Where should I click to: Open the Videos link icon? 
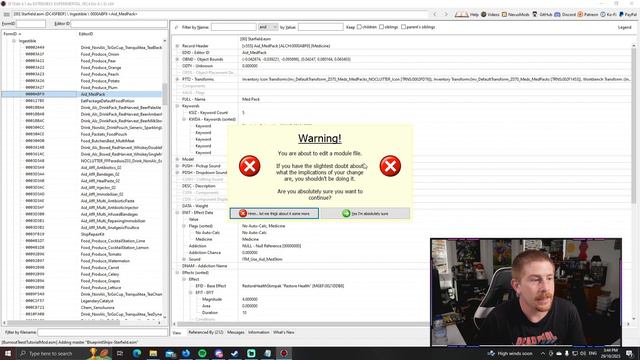click(484, 14)
